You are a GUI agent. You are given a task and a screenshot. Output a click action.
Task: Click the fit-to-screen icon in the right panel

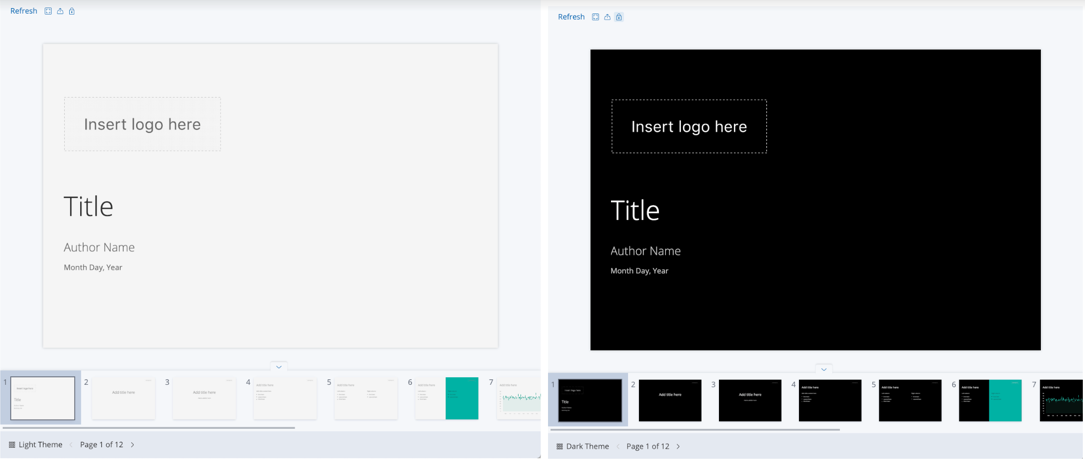[595, 17]
